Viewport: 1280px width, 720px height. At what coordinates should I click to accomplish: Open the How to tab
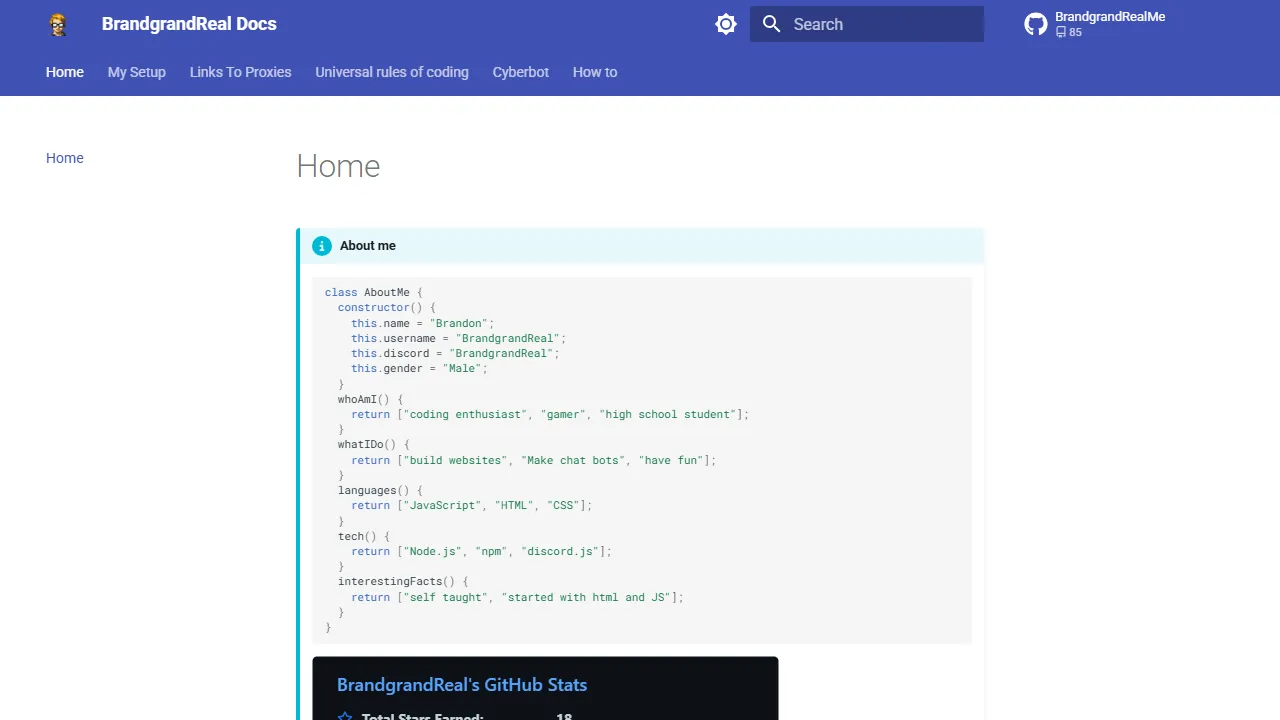click(595, 72)
